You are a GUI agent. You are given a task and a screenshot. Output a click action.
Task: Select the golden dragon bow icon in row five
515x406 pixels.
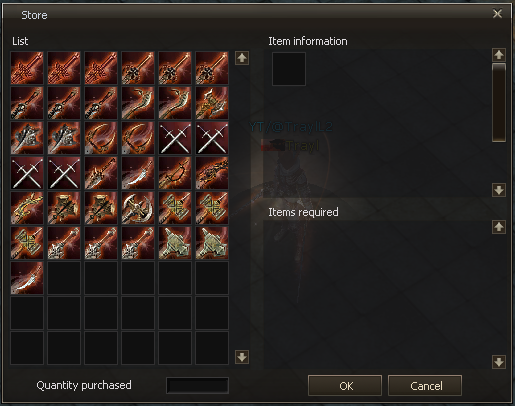click(27, 208)
